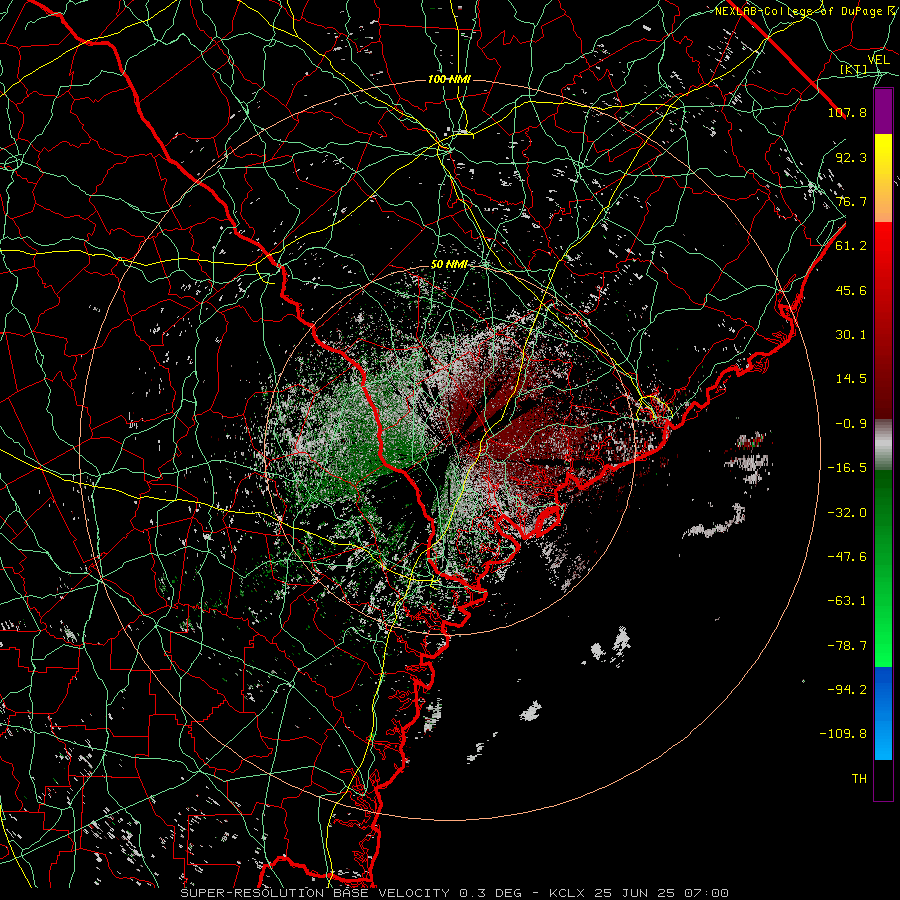Click the 100 NMI range ring label
Screen dimensions: 900x900
pos(449,79)
